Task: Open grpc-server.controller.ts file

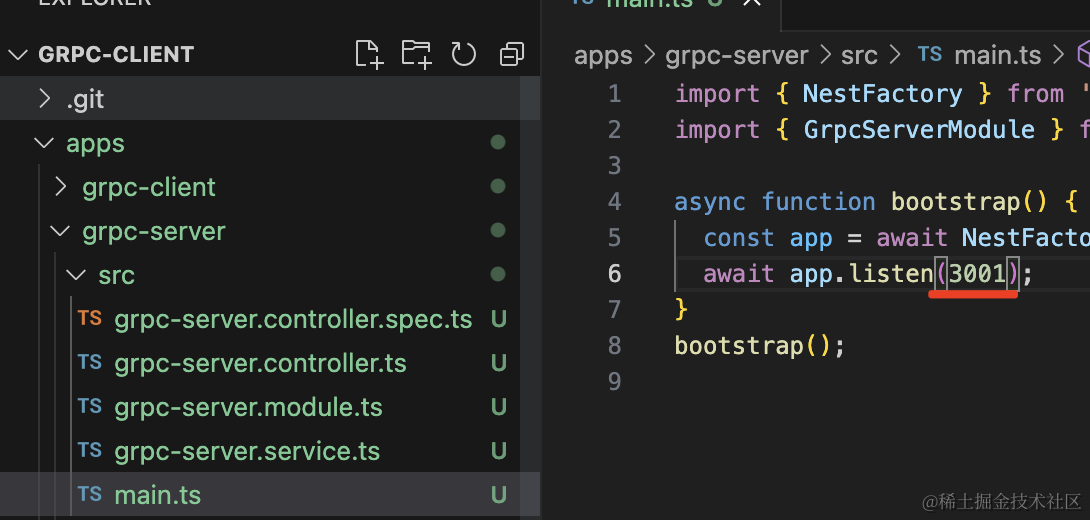Action: tap(260, 363)
